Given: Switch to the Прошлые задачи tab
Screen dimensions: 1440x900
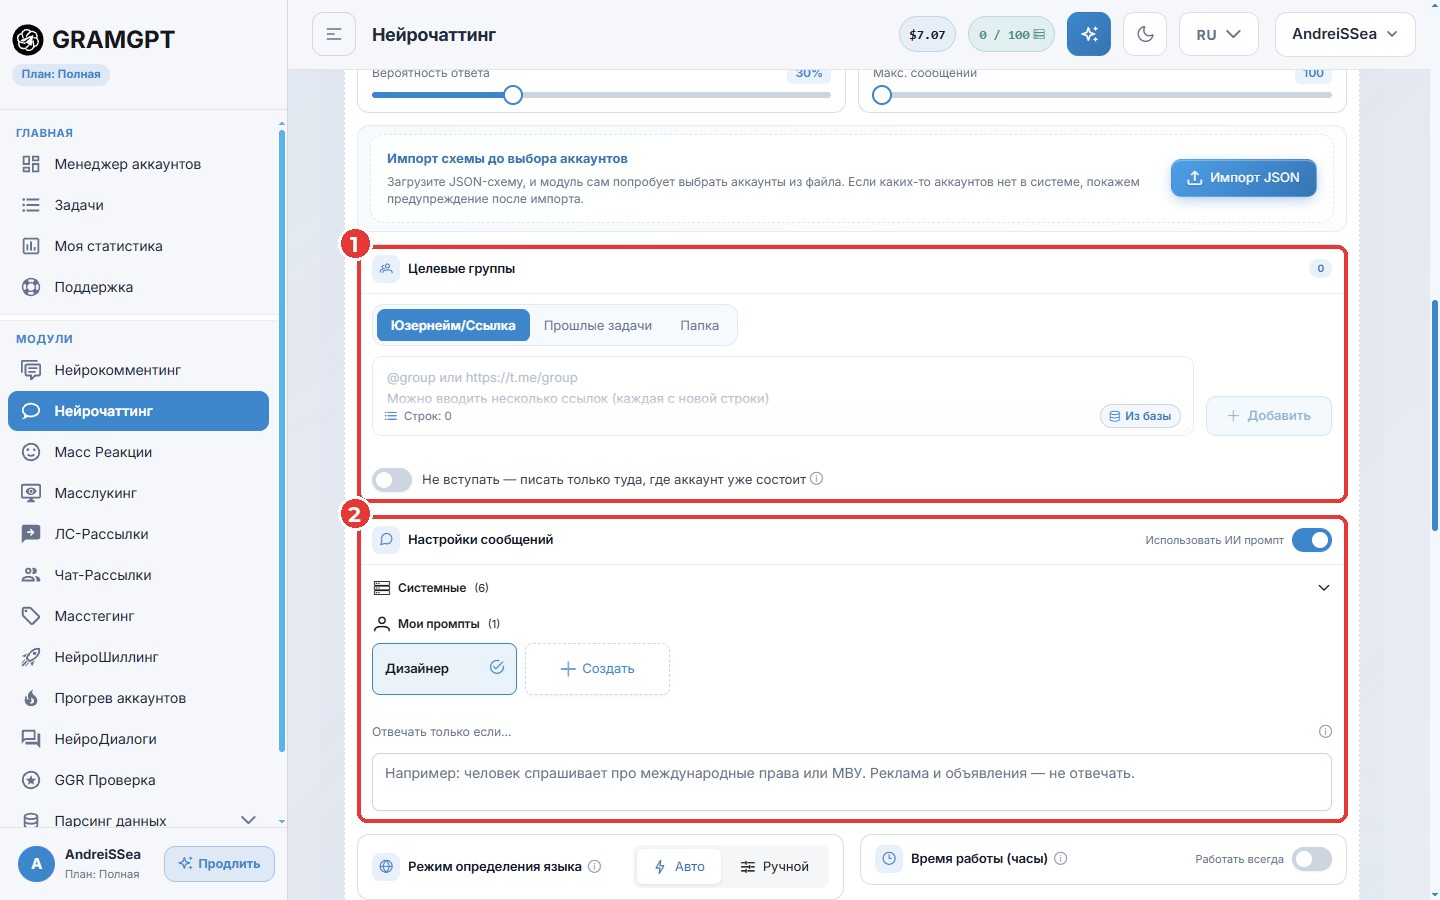Looking at the screenshot, I should coord(598,326).
